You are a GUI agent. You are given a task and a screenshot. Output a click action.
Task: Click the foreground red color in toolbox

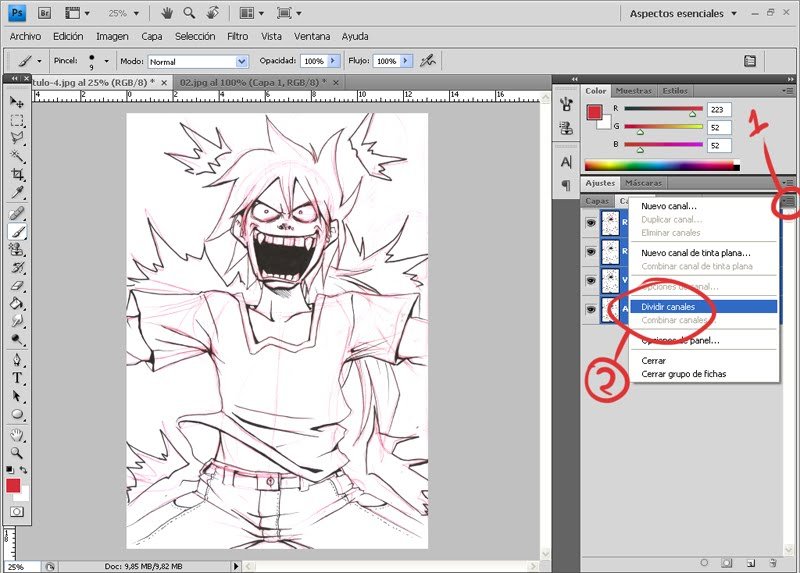click(14, 486)
